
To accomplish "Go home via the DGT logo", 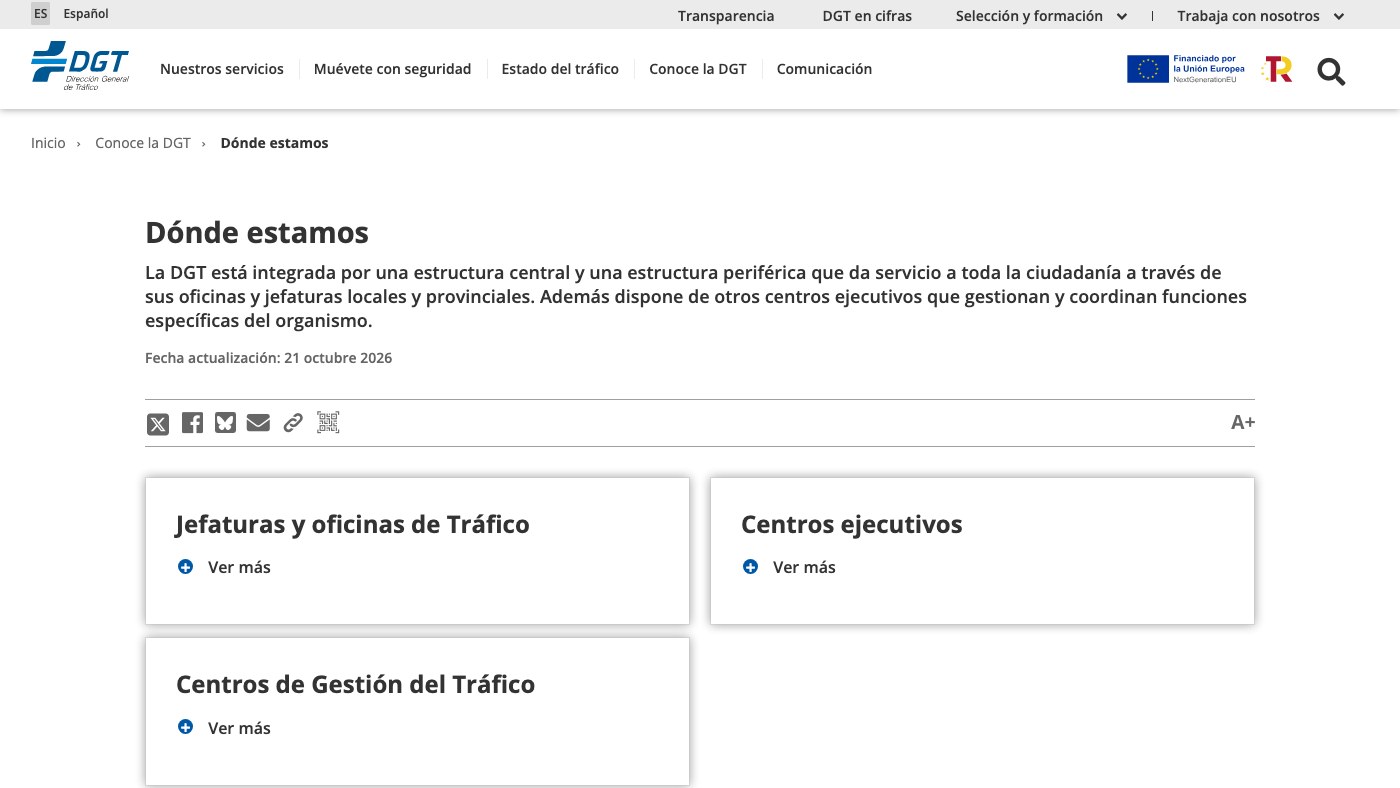I will coord(80,67).
